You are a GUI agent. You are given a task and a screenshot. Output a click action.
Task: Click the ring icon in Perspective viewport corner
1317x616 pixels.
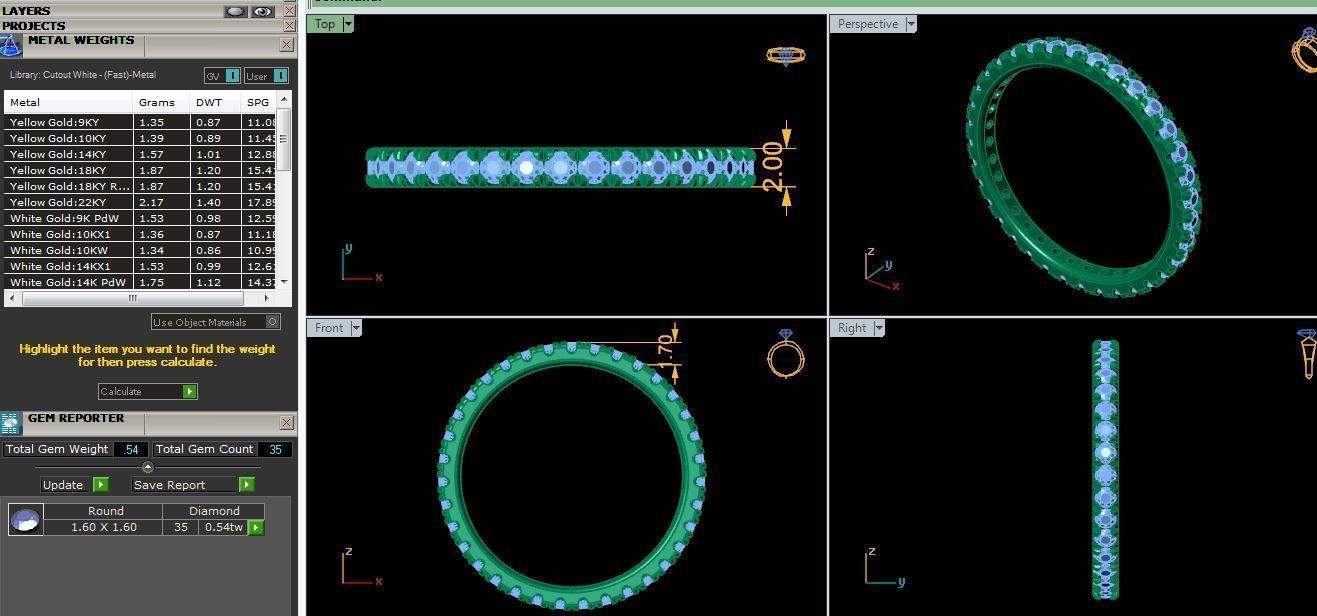click(1304, 50)
